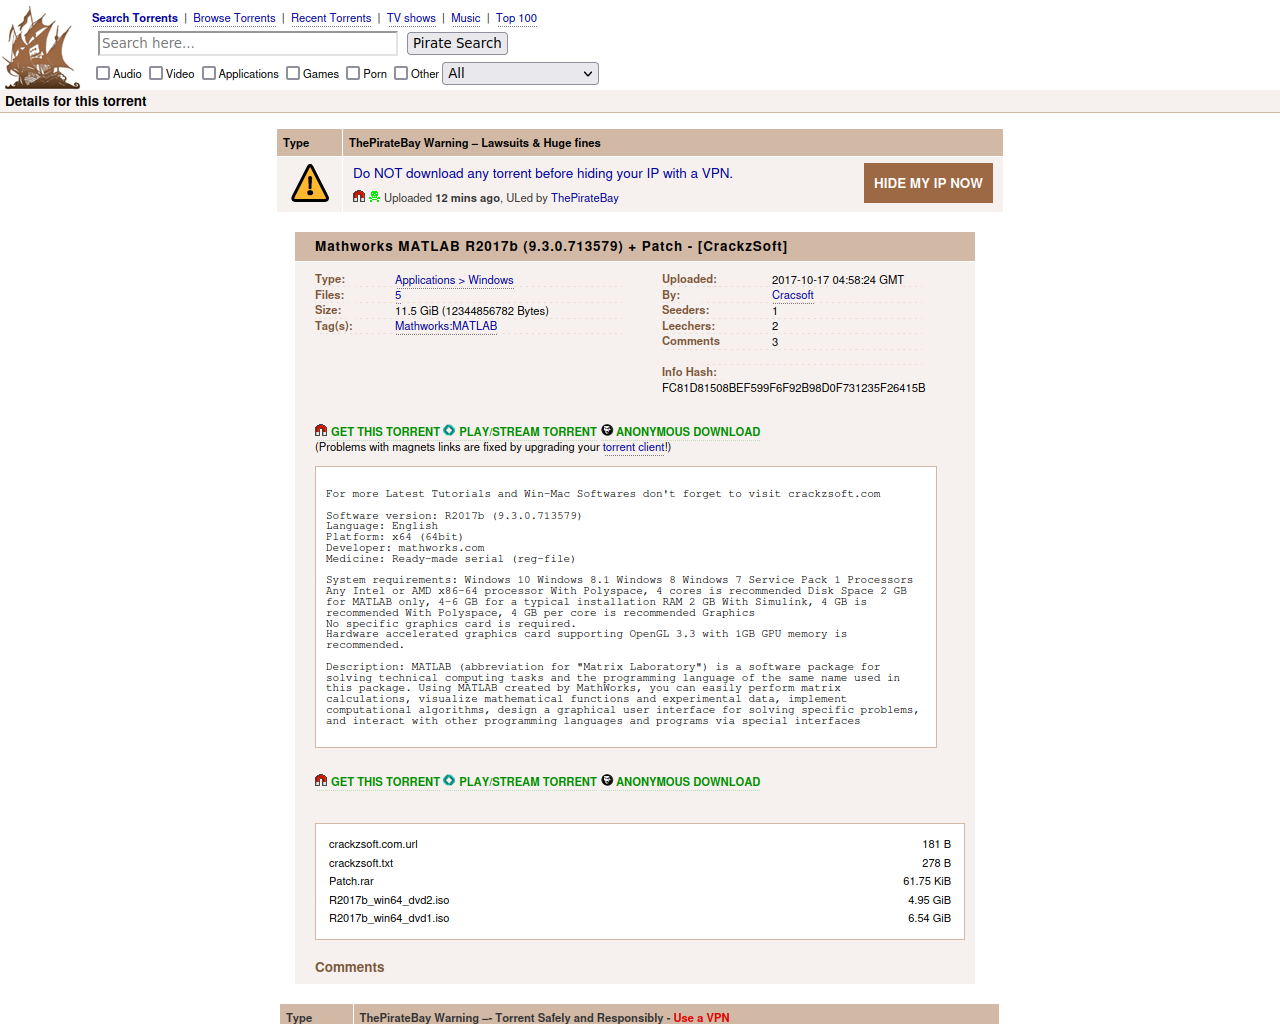Click play icon beside lower PLAY/STREAM TORRENT
The width and height of the screenshot is (1280, 1024).
tap(449, 781)
